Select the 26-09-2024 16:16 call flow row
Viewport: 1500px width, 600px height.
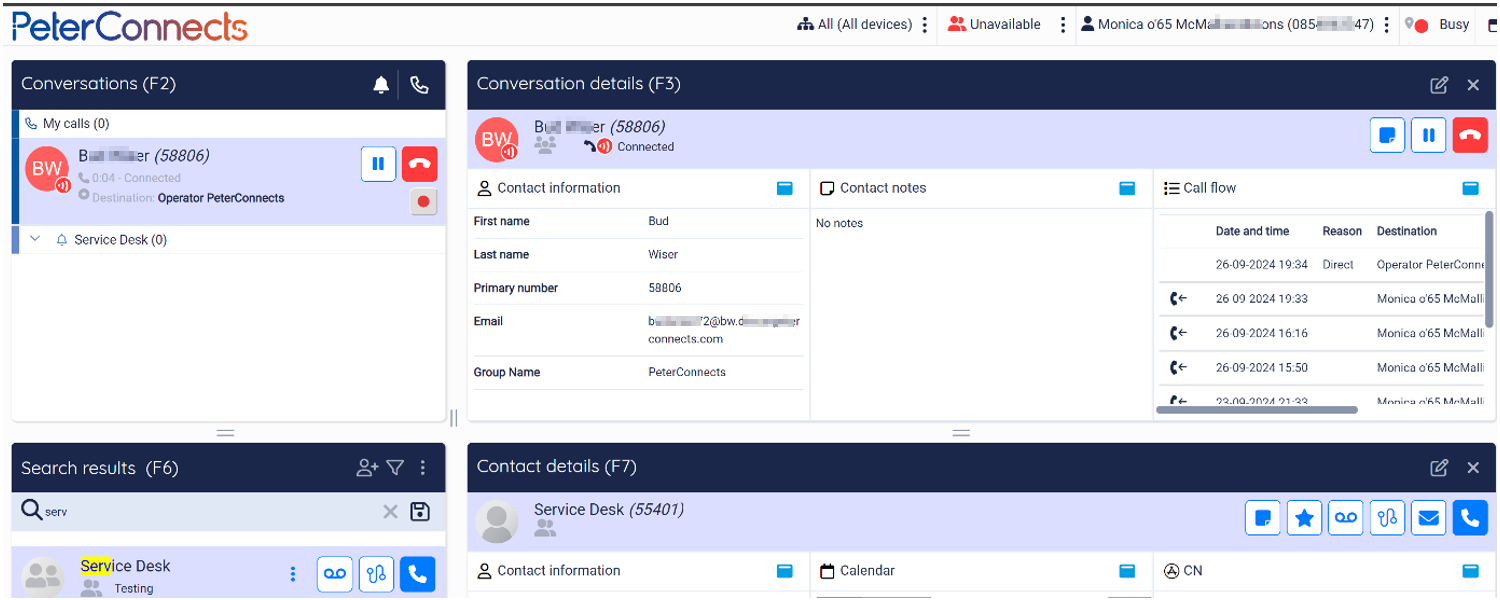[1321, 333]
